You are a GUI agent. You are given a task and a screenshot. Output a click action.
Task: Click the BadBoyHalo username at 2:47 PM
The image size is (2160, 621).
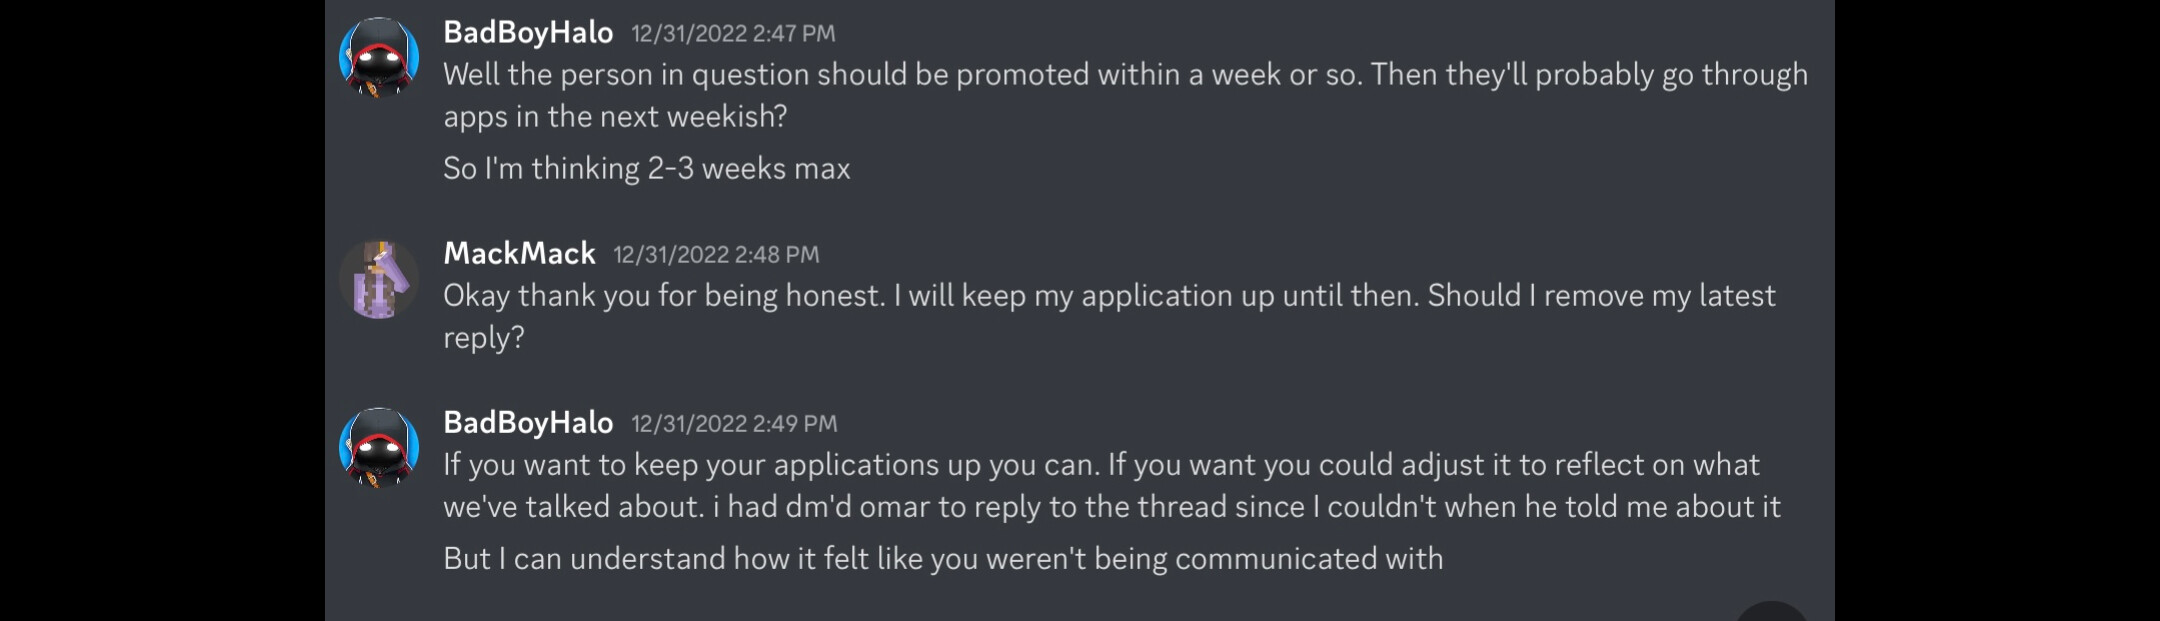point(528,33)
